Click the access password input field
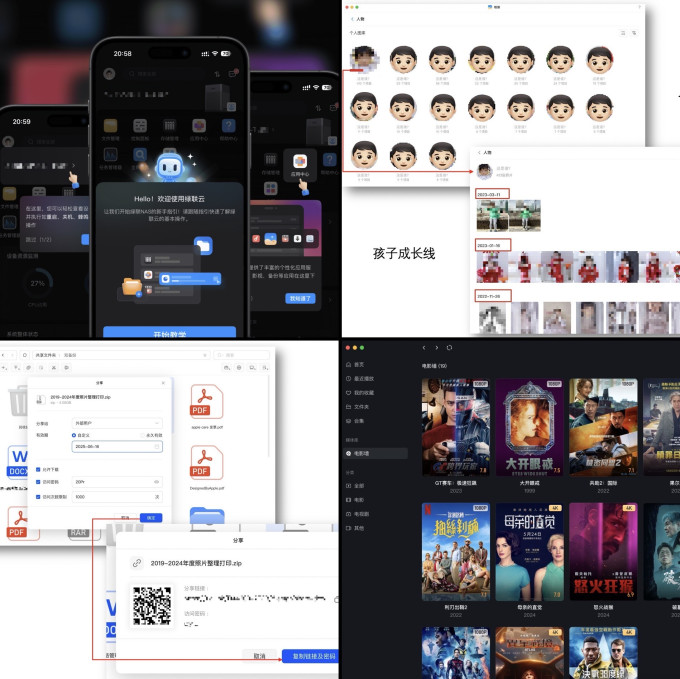Screen dimensions: 680x679 click(117, 482)
